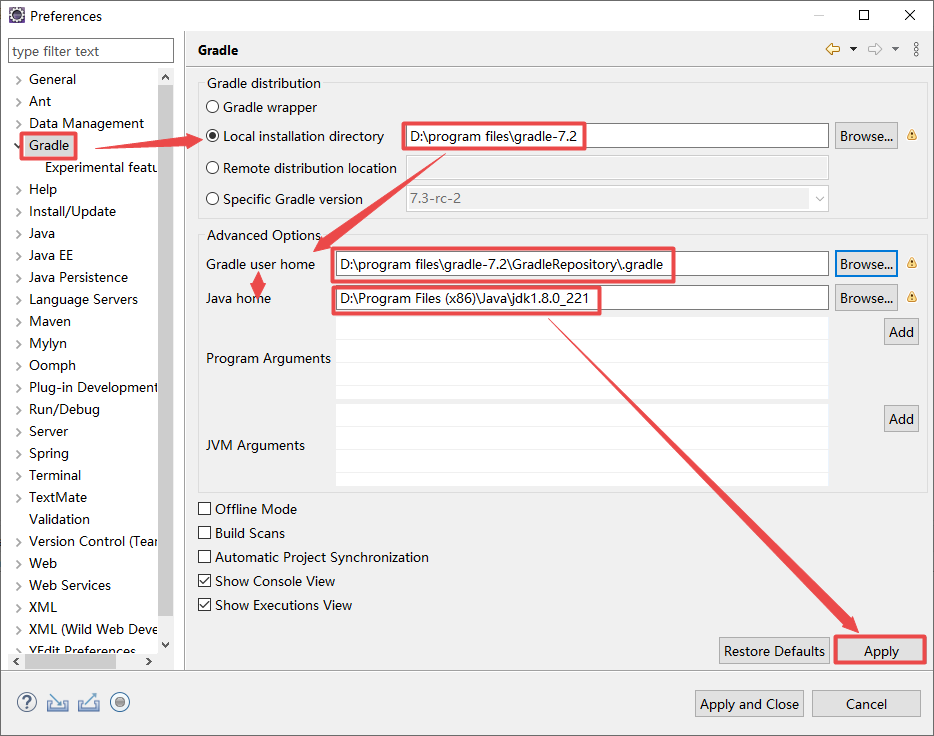Select the Validation preferences entry

(59, 519)
